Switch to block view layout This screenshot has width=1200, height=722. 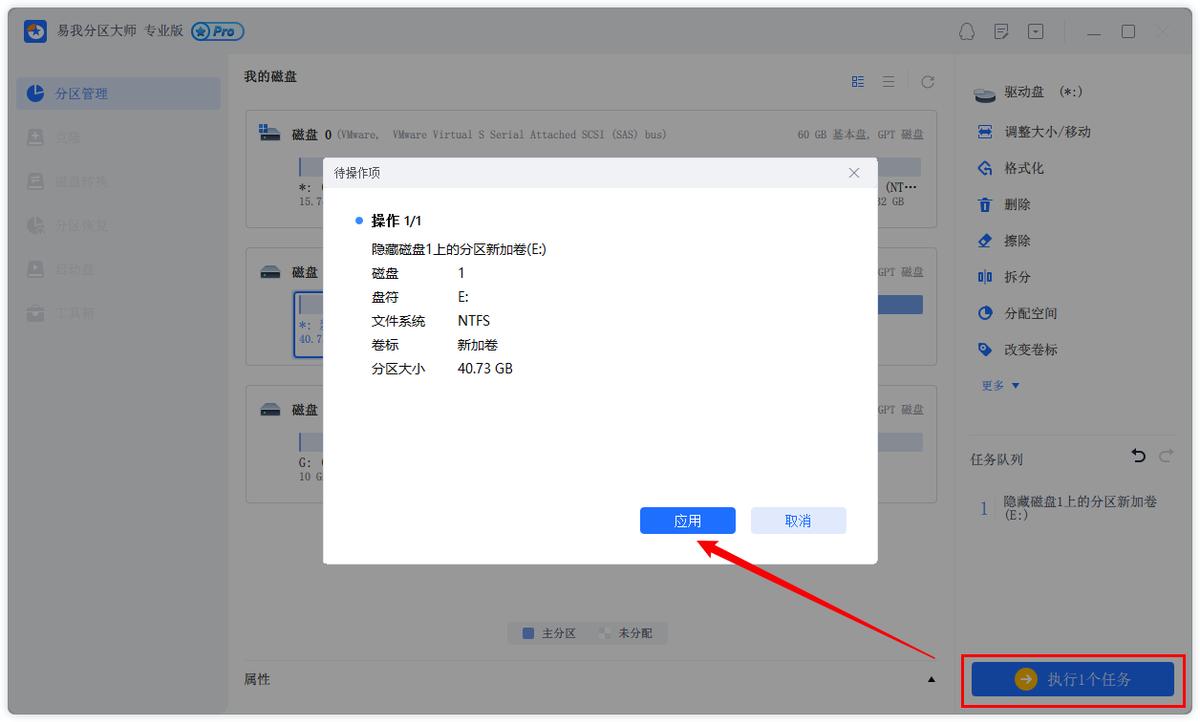click(x=857, y=81)
